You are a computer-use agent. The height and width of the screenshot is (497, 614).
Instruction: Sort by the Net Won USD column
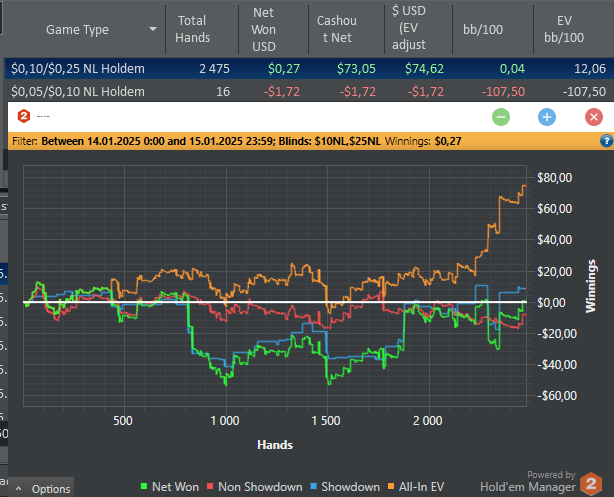click(265, 29)
